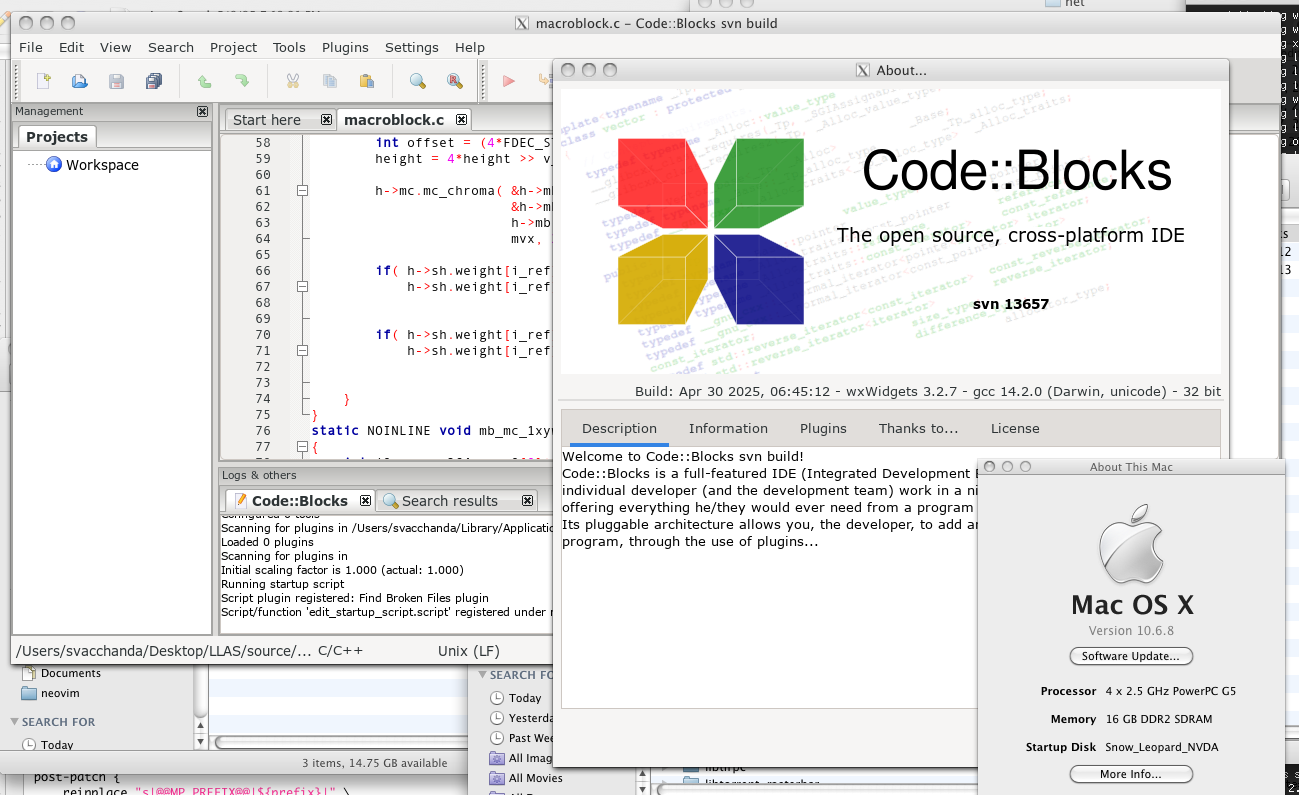Click the Open file toolbar icon
The height and width of the screenshot is (795, 1299).
[80, 81]
